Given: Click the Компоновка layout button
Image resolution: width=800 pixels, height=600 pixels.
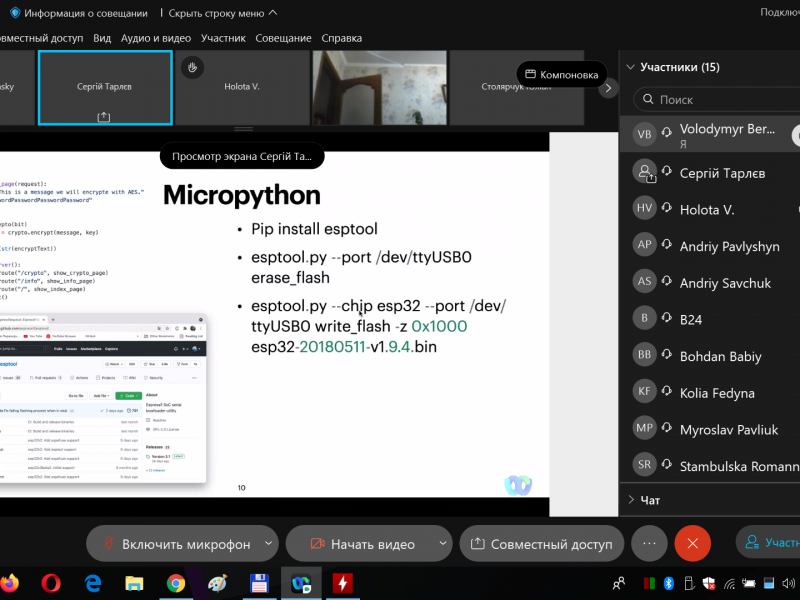Looking at the screenshot, I should pos(561,75).
